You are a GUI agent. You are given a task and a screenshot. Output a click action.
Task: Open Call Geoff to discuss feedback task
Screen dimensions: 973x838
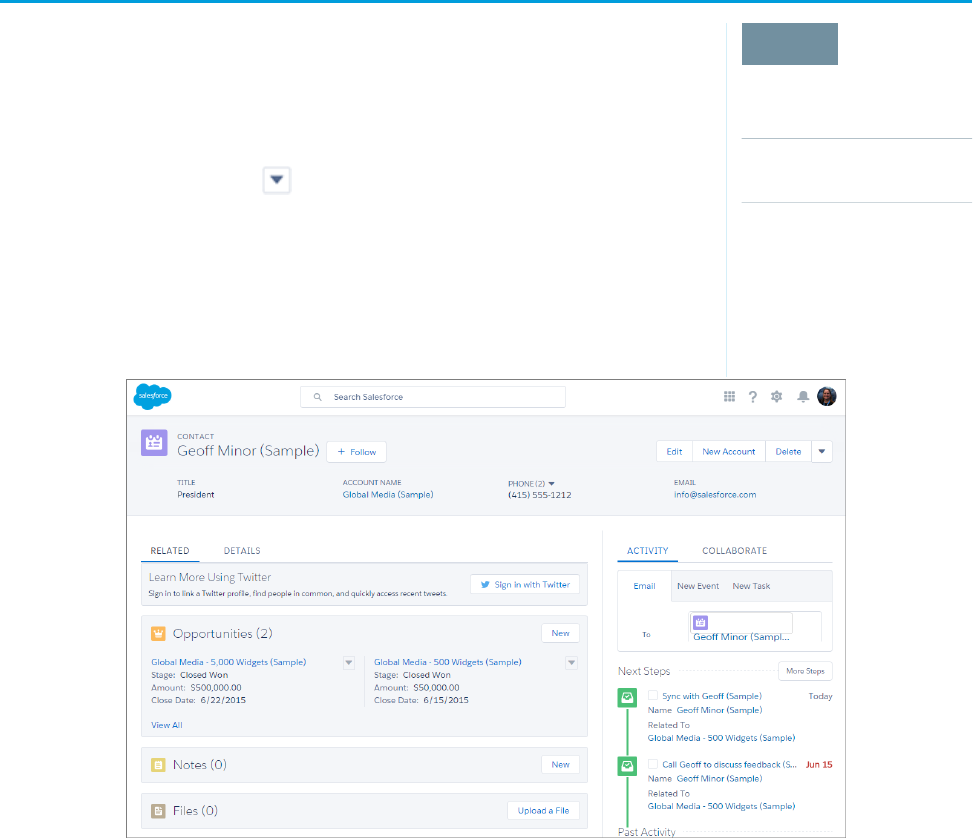click(x=729, y=765)
